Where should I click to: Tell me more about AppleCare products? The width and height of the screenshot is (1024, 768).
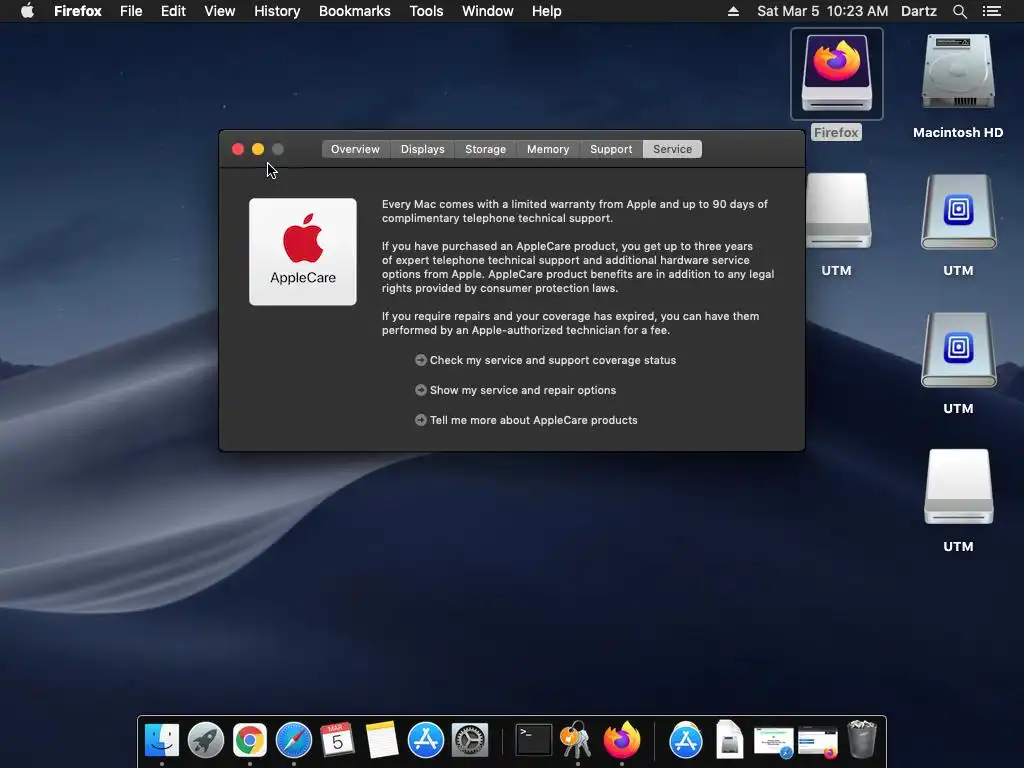(526, 420)
